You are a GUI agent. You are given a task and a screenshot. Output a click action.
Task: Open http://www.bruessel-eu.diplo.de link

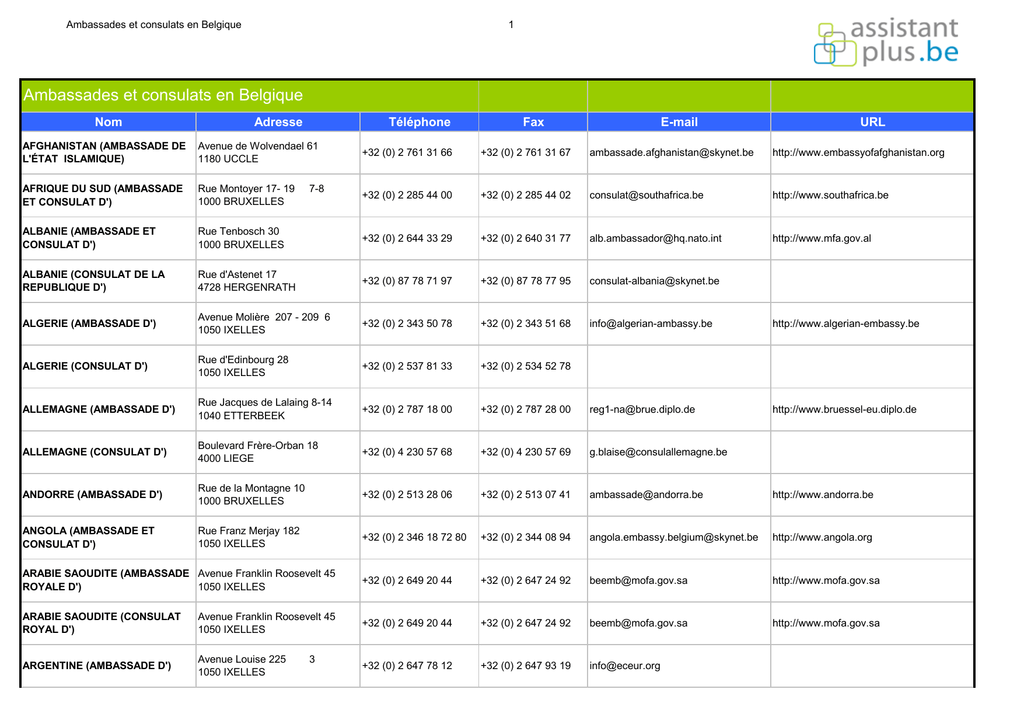click(844, 409)
